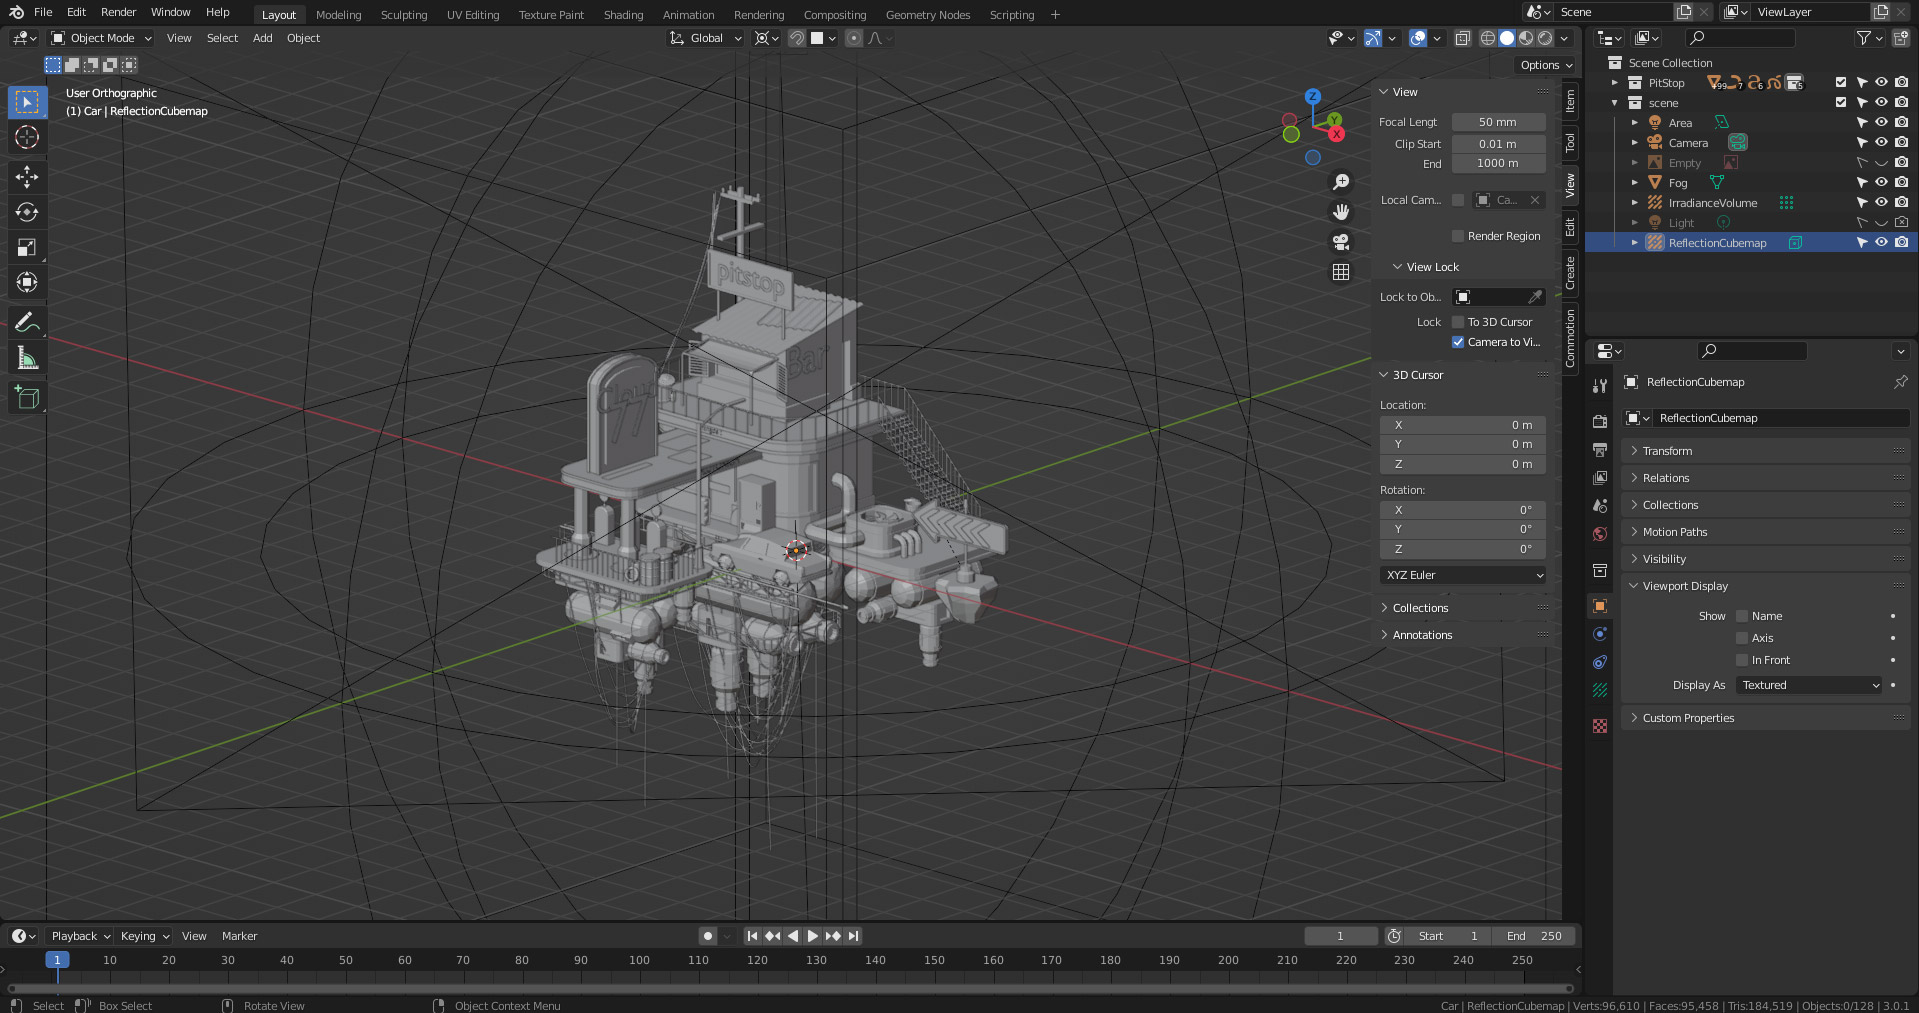Choose the Measure tool
This screenshot has height=1013, width=1919.
click(x=27, y=359)
